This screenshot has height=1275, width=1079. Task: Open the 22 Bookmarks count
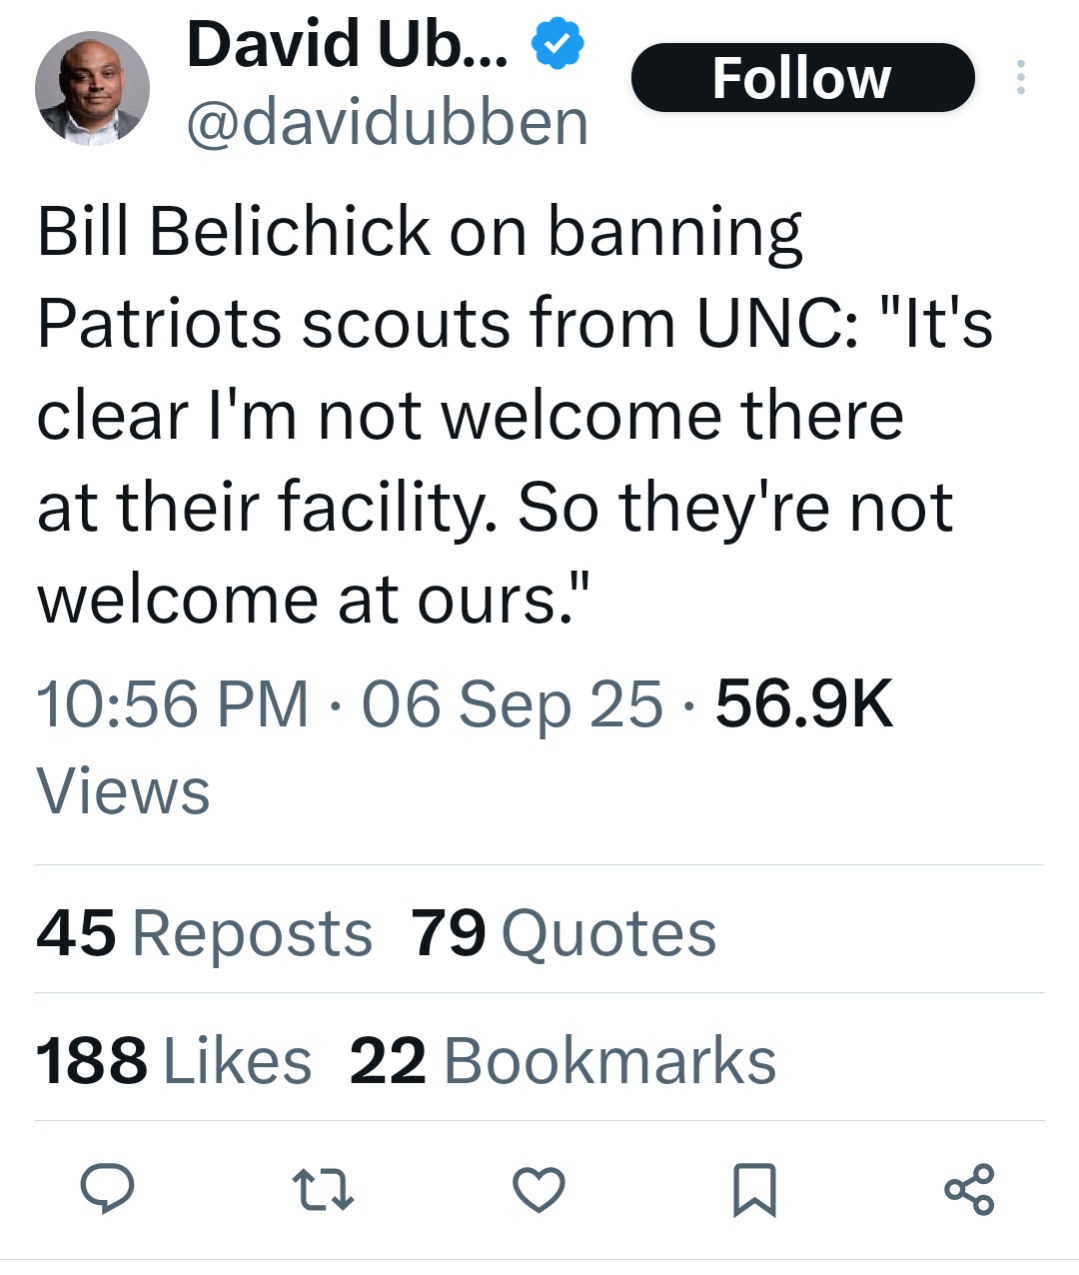tap(562, 1060)
